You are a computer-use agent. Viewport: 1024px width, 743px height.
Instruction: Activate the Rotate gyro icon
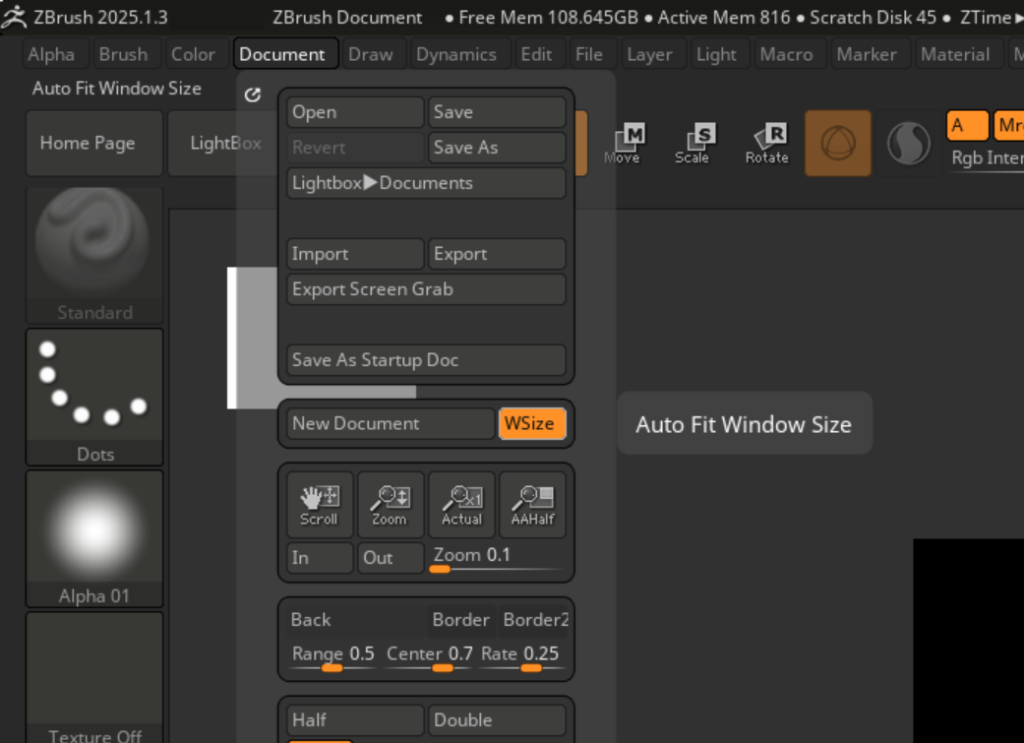[767, 140]
